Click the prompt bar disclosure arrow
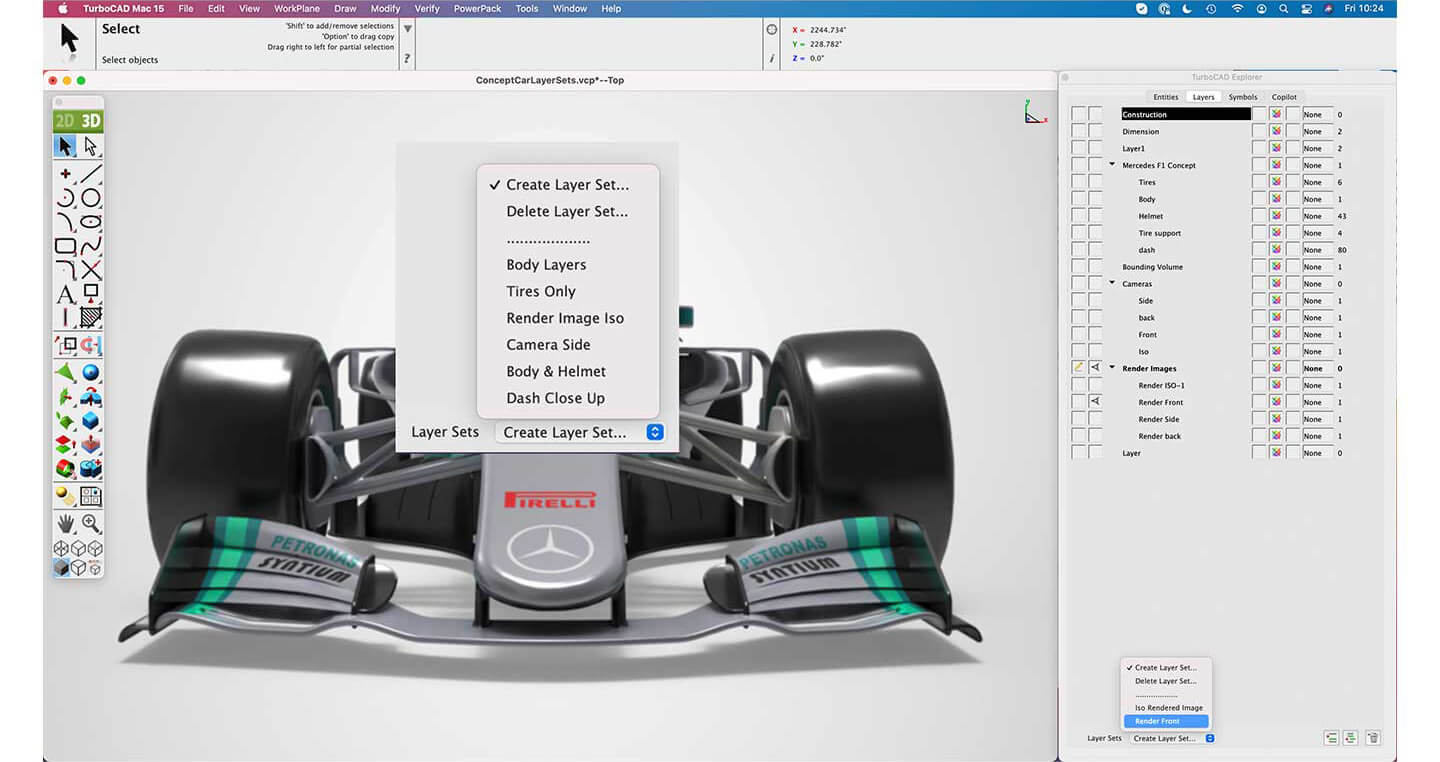1440x762 pixels. click(407, 29)
